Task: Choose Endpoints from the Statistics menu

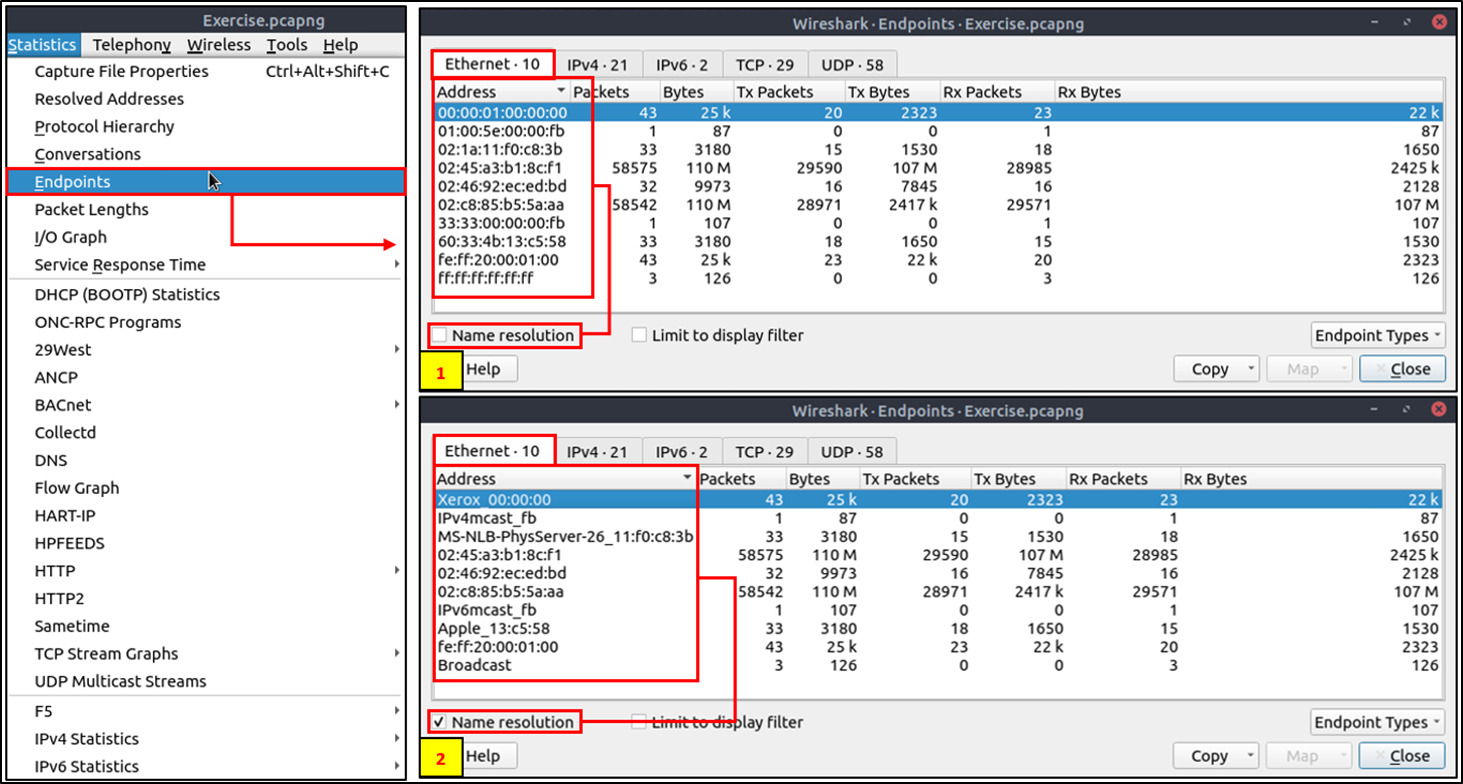Action: [72, 182]
